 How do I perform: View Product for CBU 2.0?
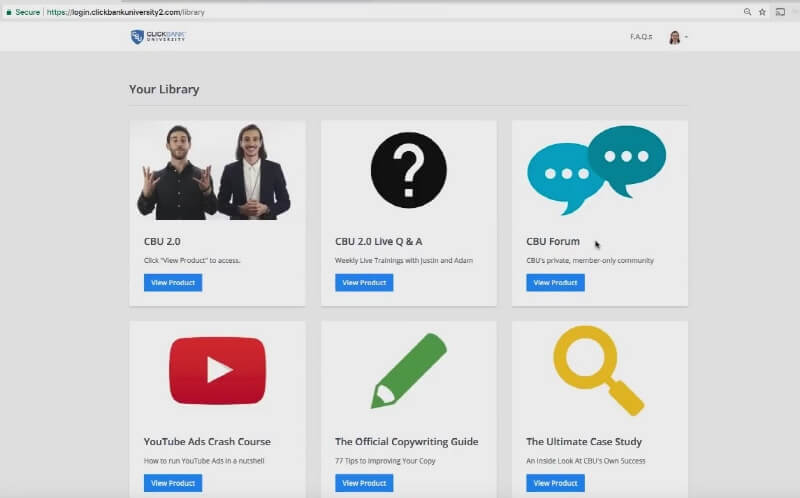(173, 283)
